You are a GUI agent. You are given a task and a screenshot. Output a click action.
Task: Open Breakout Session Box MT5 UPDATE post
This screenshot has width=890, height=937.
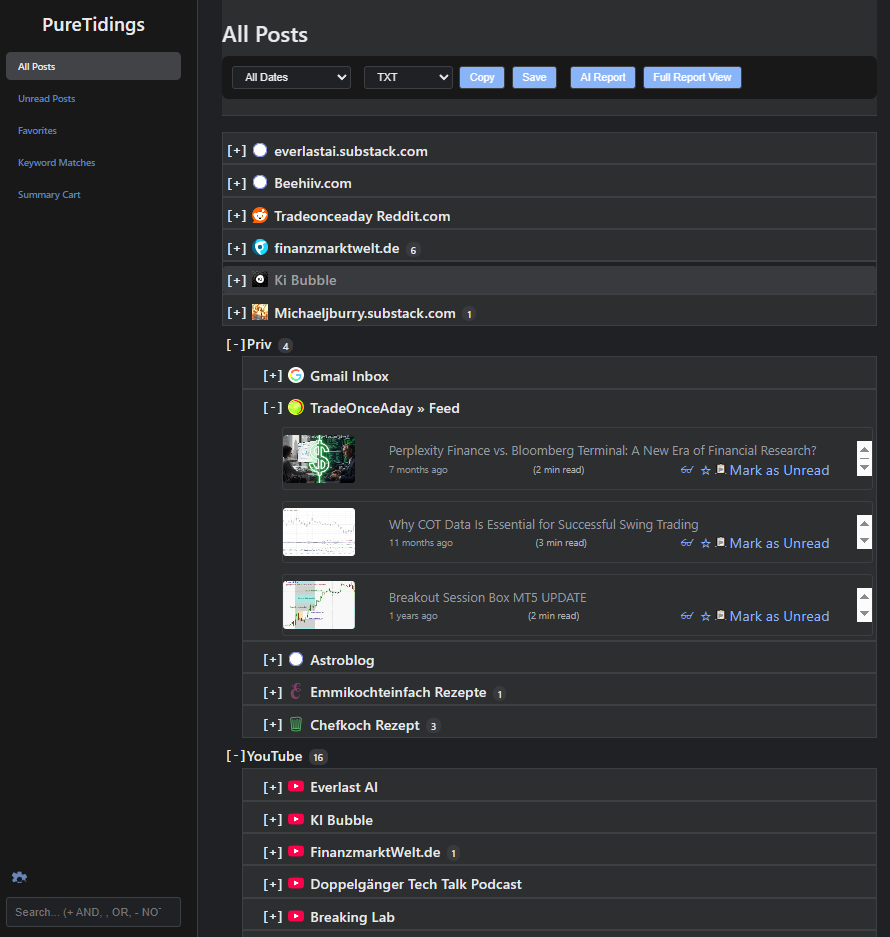tap(488, 598)
